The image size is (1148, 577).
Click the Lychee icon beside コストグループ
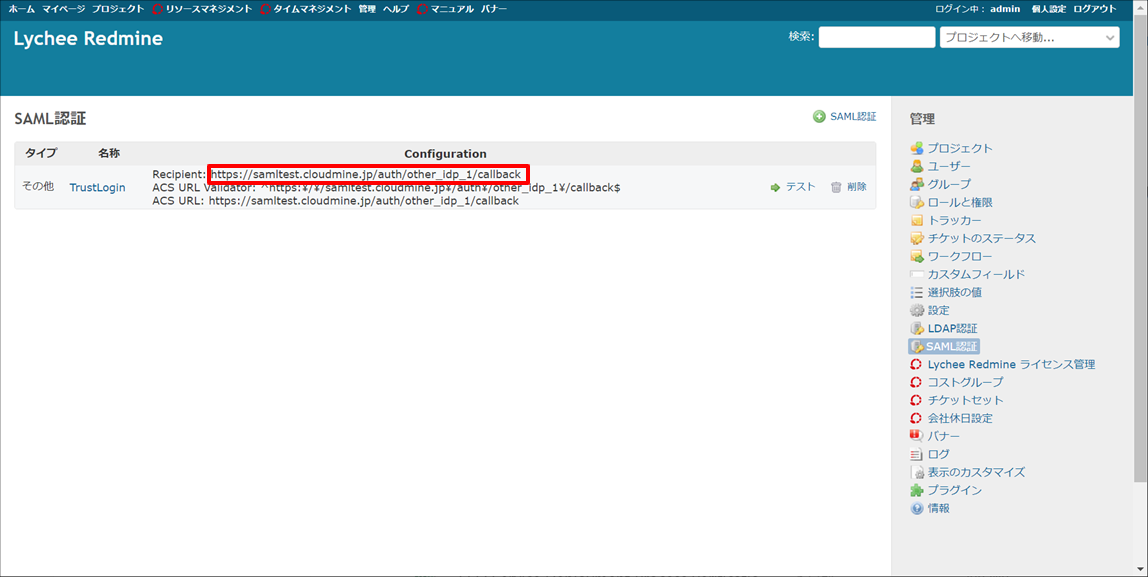coord(916,382)
